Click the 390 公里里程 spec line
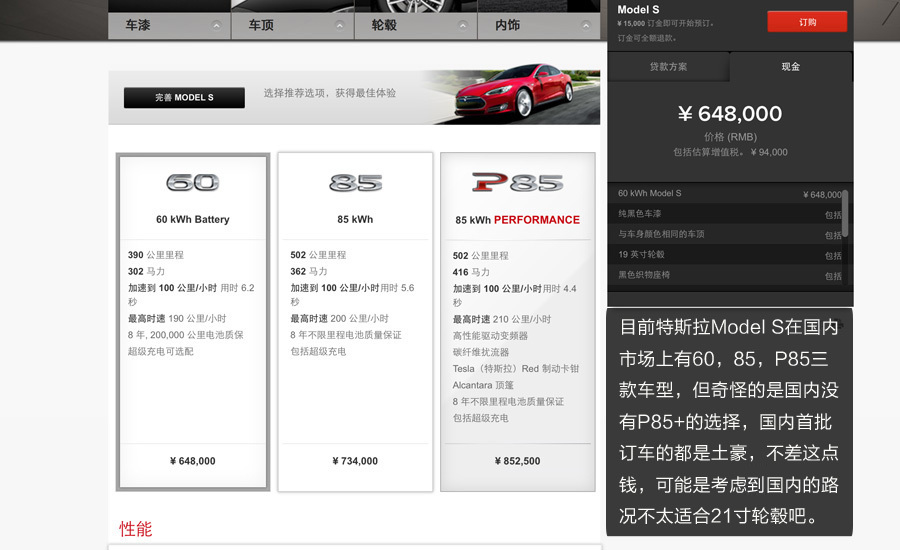 pyautogui.click(x=156, y=255)
